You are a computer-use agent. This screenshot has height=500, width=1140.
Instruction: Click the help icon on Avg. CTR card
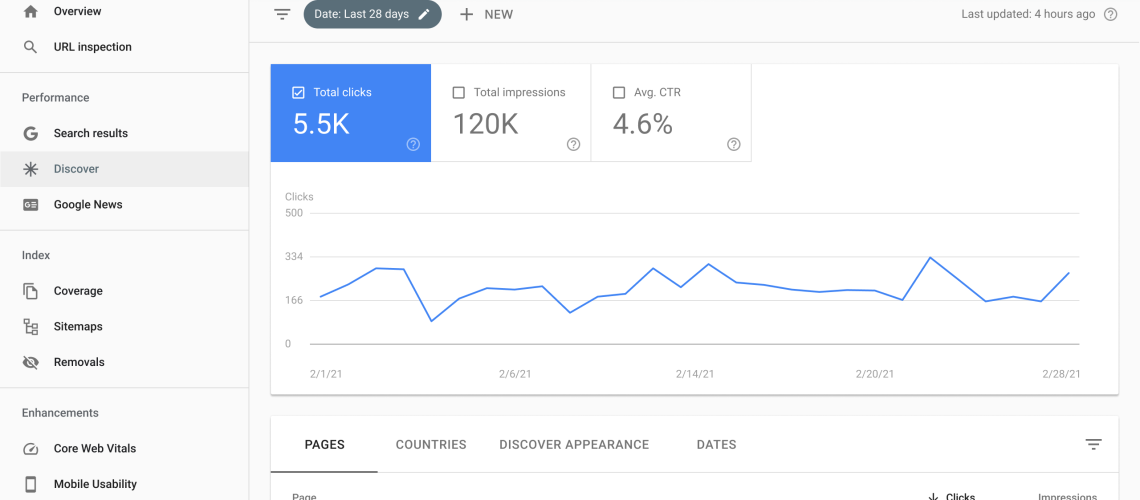click(x=733, y=144)
